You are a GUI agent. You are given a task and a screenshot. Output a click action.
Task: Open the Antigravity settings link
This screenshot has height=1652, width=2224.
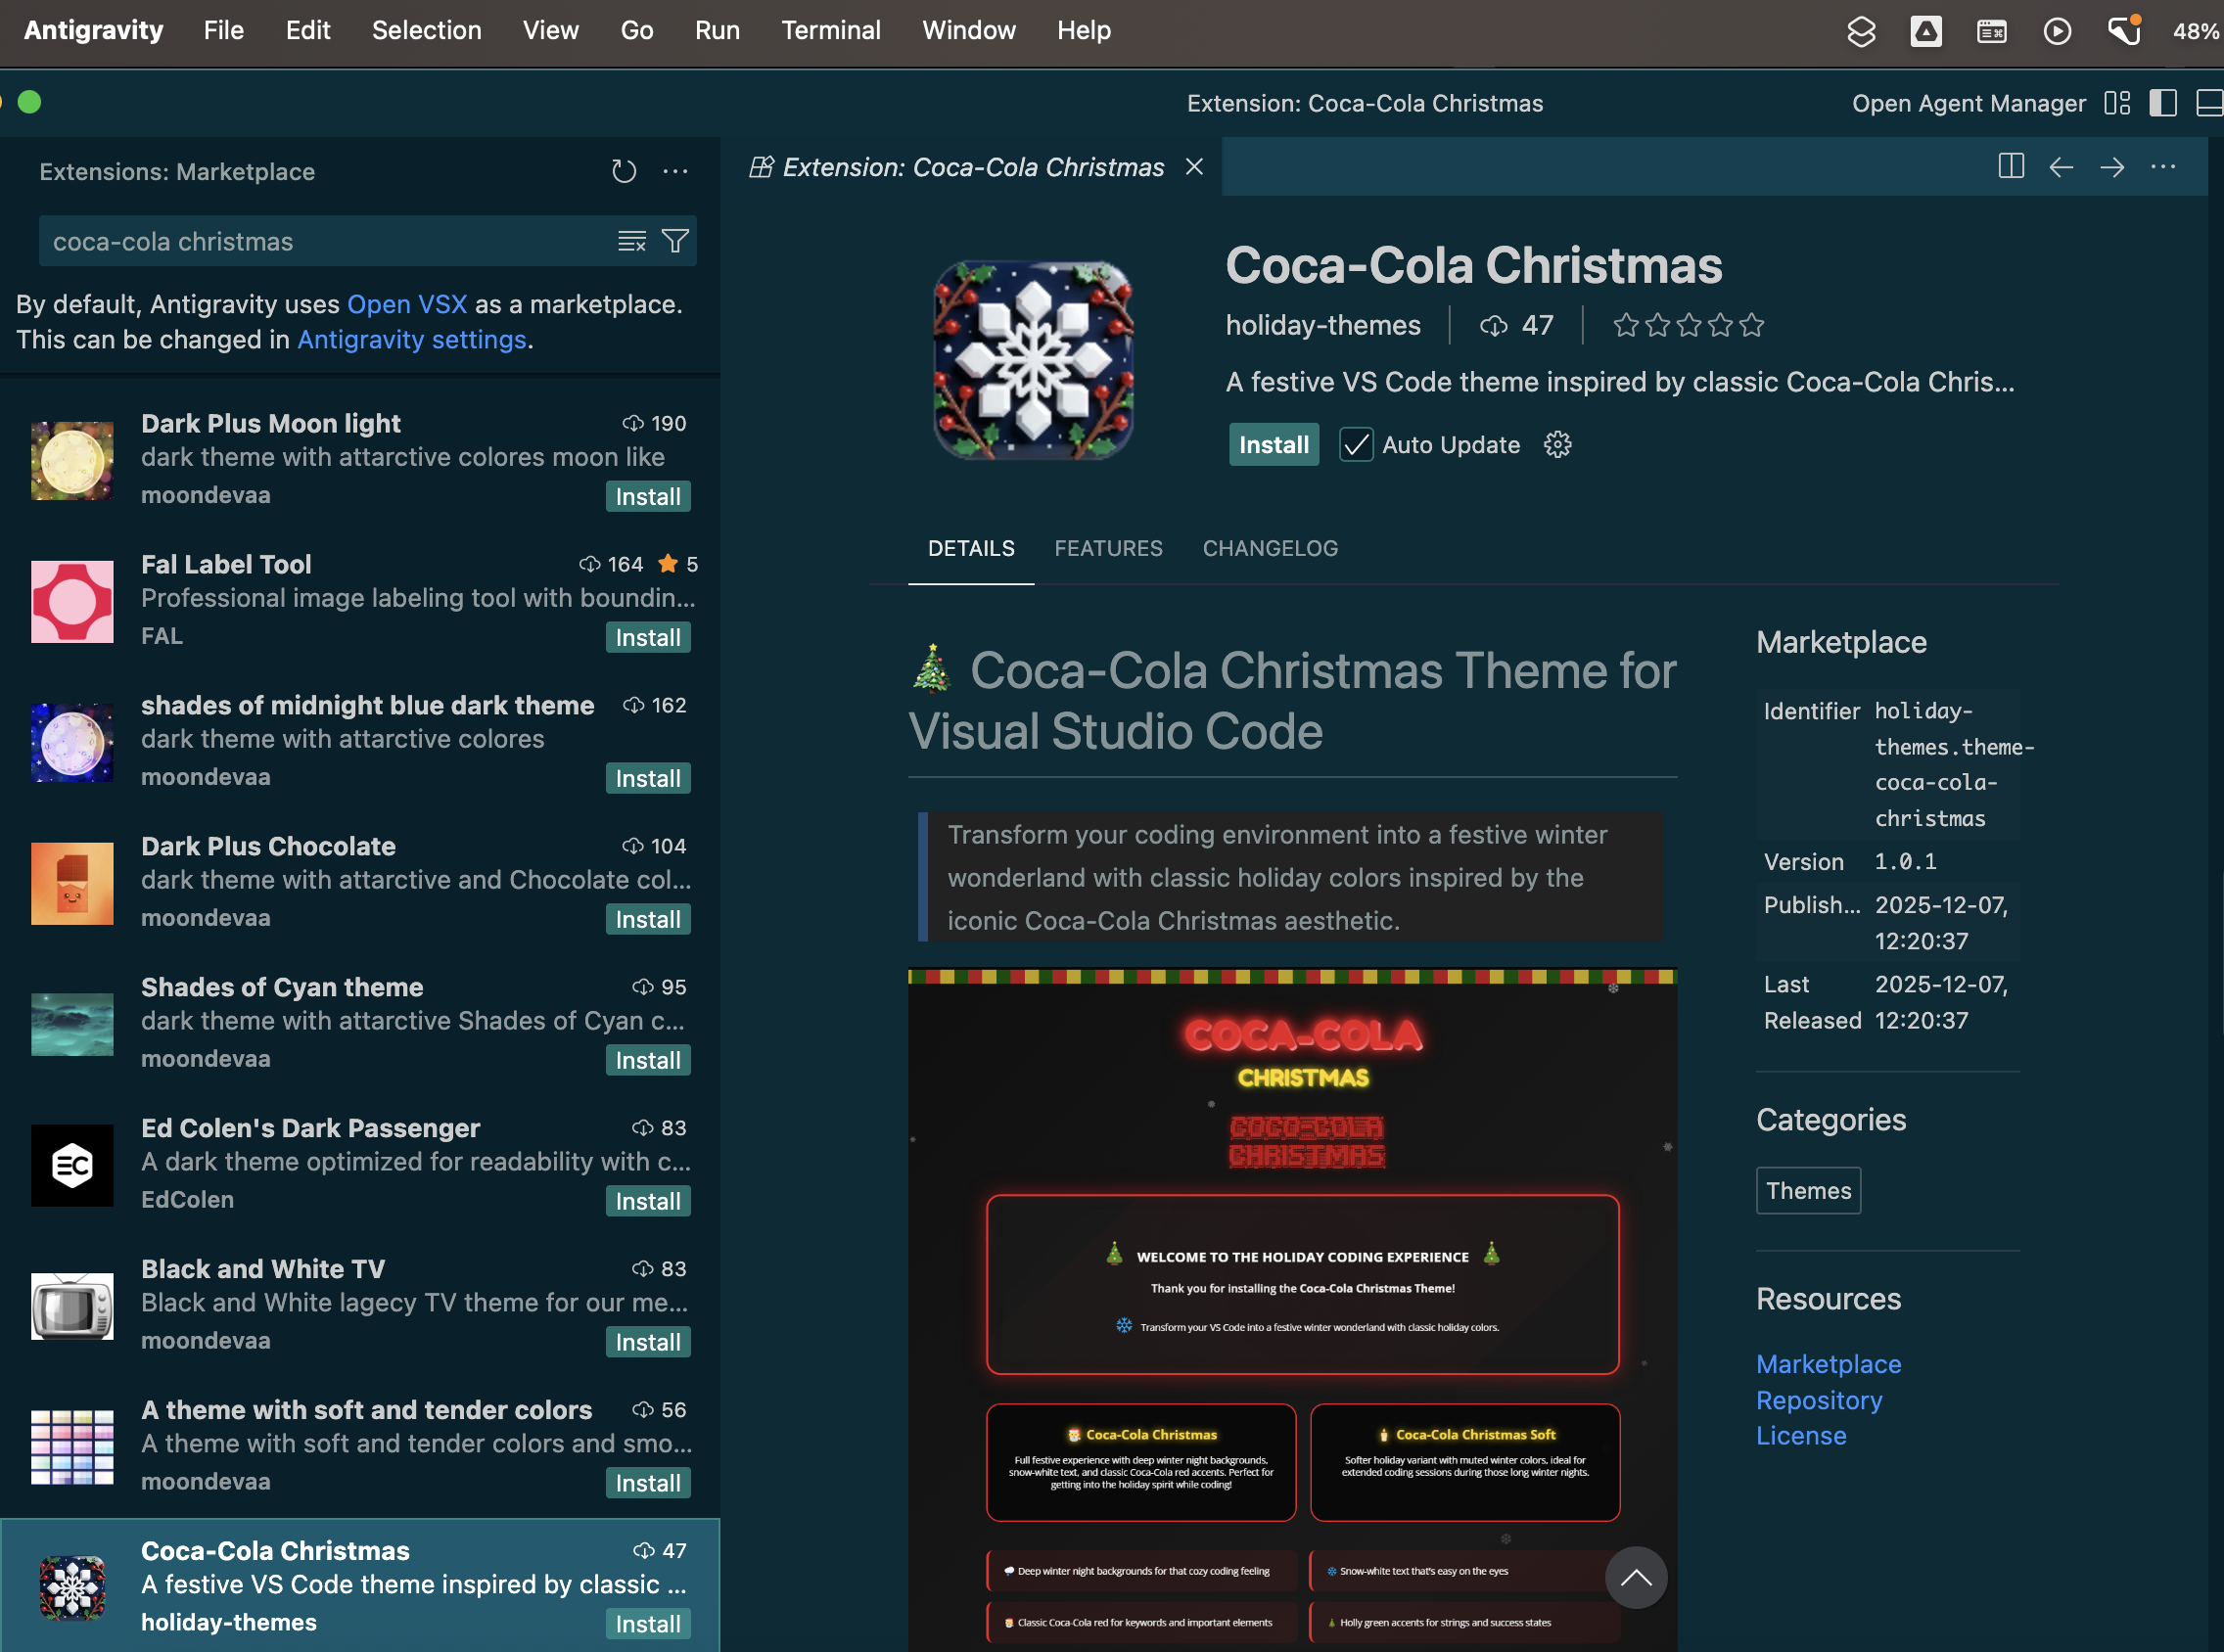click(412, 340)
